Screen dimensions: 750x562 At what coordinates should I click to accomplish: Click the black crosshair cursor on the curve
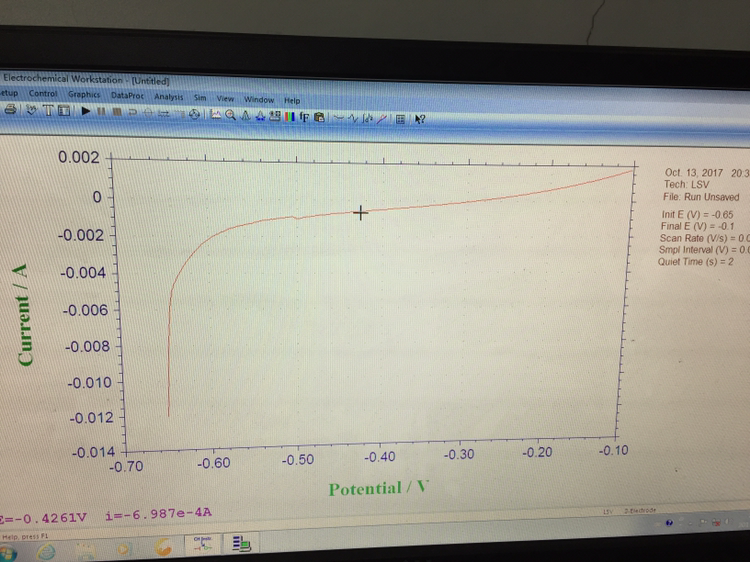361,213
